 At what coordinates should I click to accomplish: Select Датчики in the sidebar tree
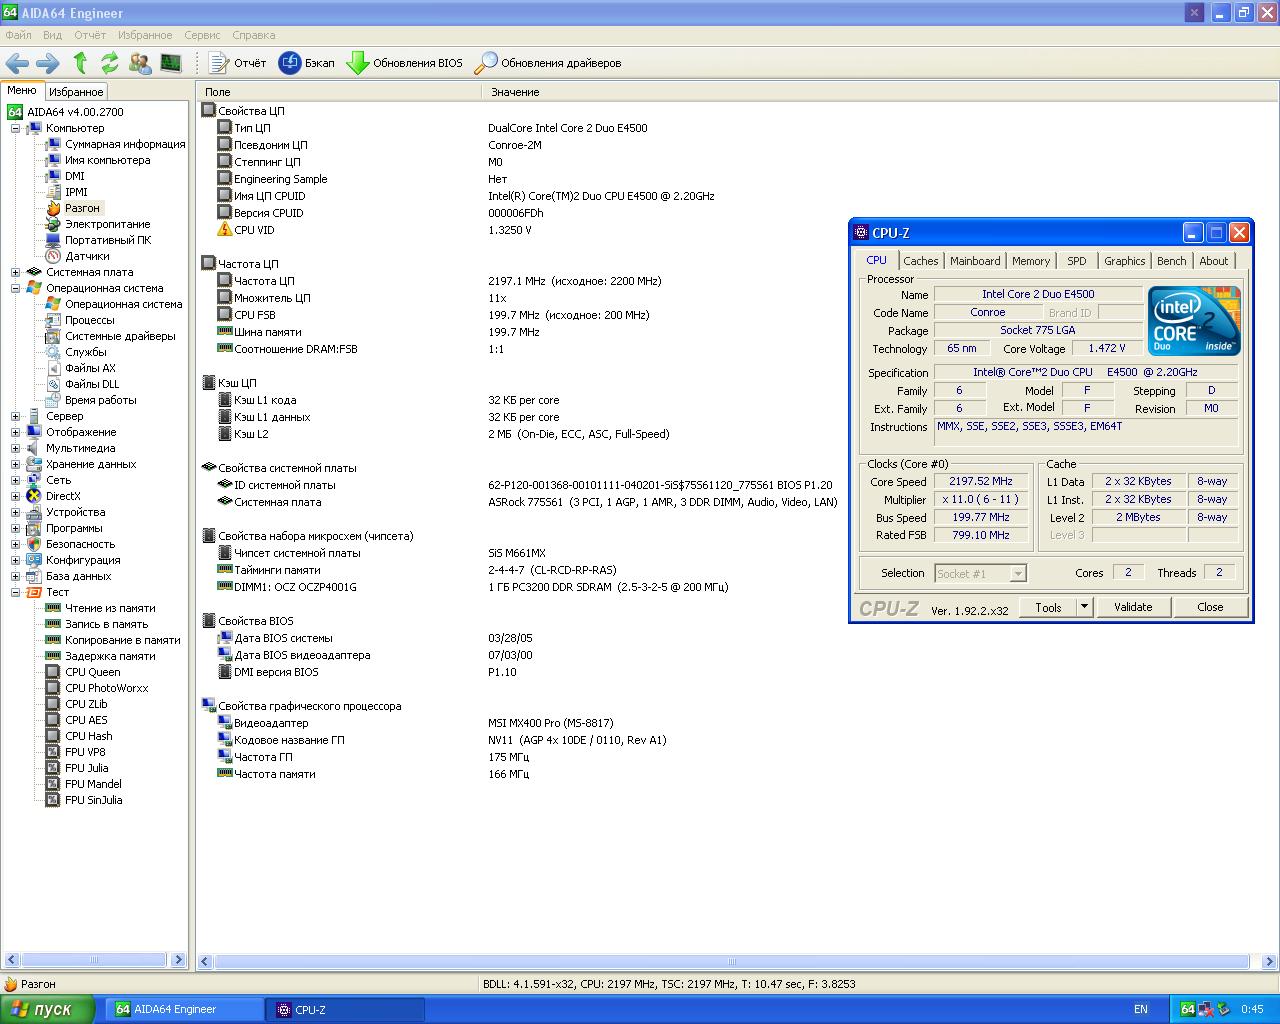point(87,256)
